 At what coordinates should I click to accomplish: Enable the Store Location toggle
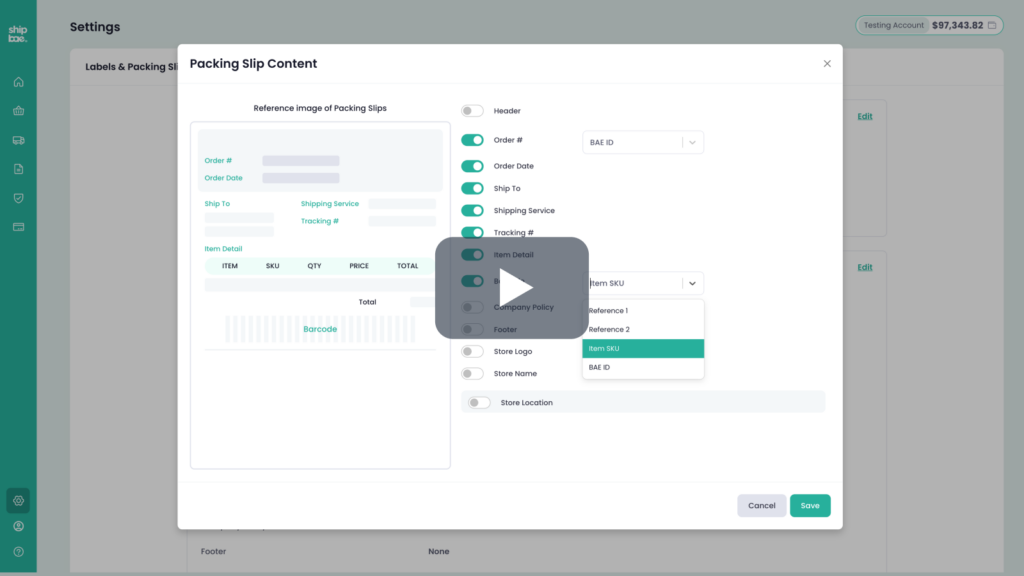(x=479, y=402)
